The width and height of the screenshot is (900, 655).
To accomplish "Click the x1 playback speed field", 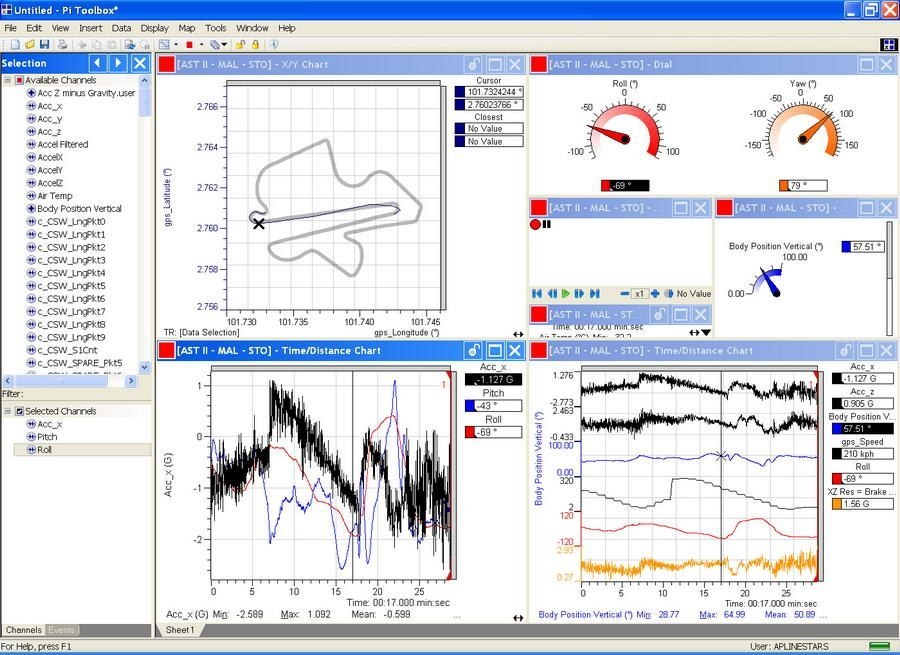I will click(x=639, y=293).
